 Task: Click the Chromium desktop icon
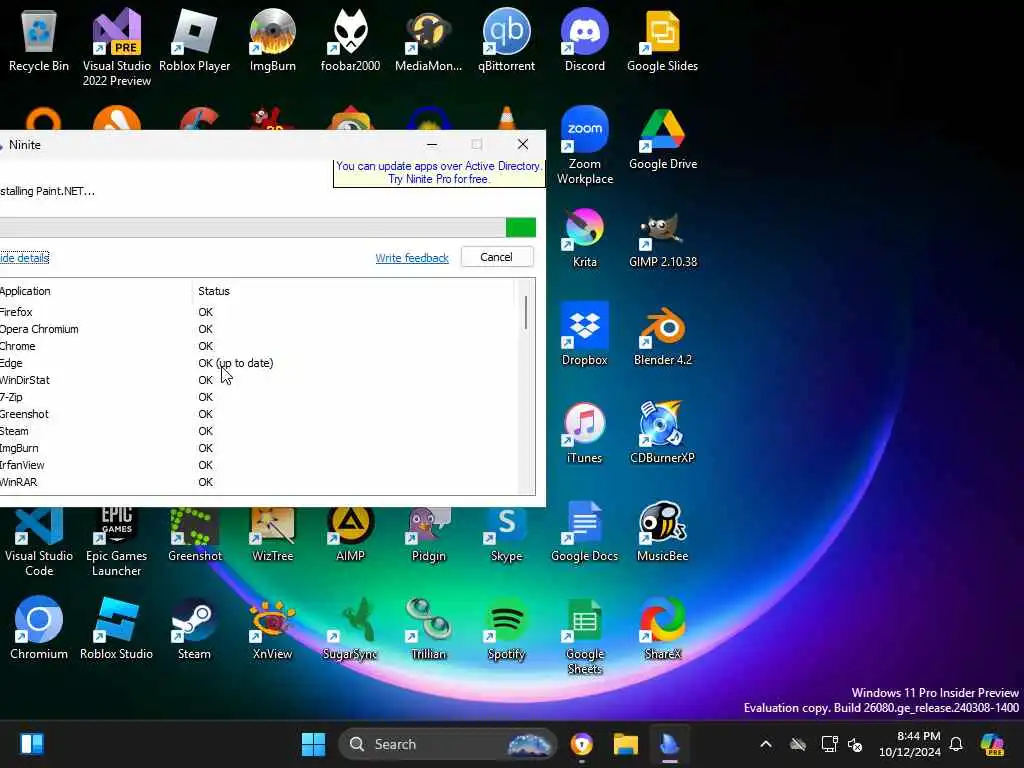(39, 628)
